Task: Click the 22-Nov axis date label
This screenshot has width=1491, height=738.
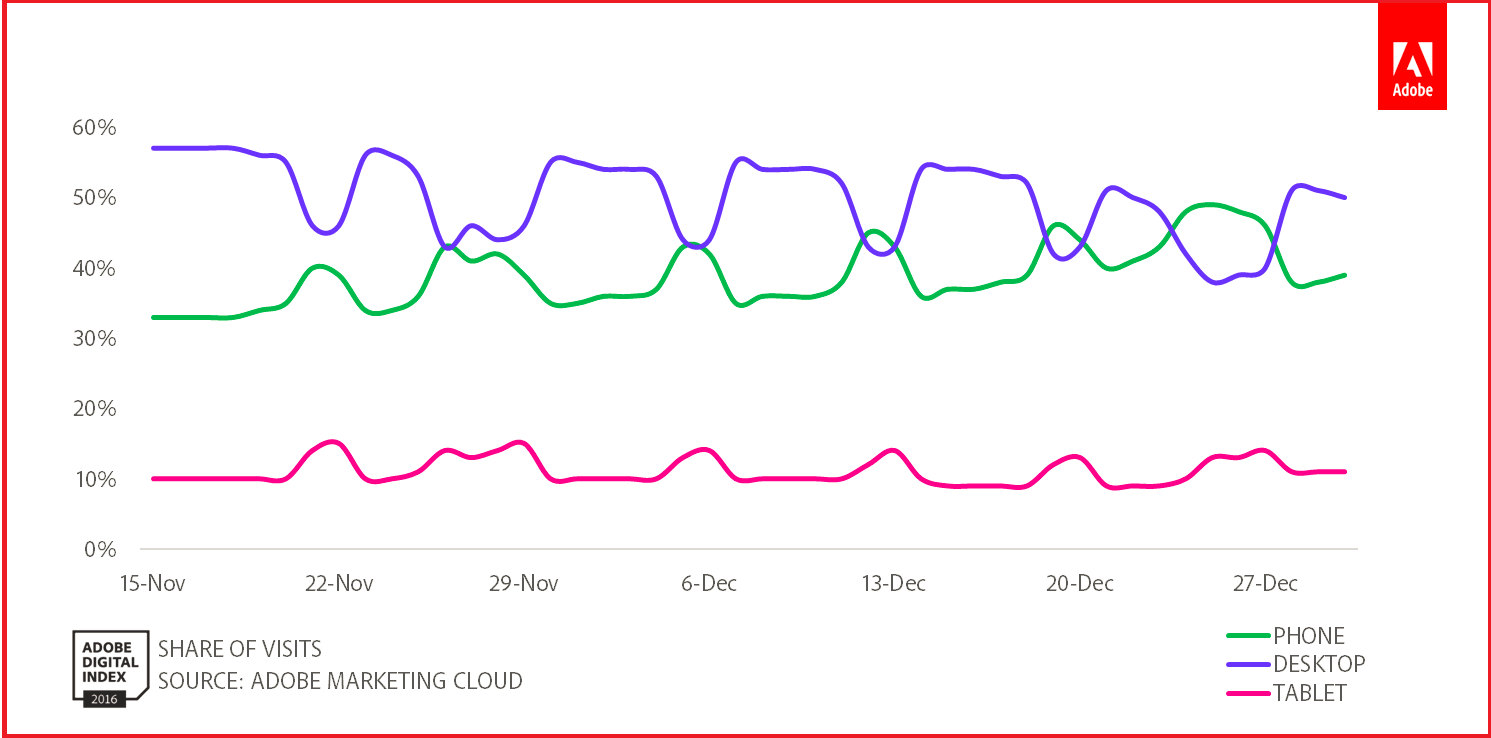Action: click(339, 583)
